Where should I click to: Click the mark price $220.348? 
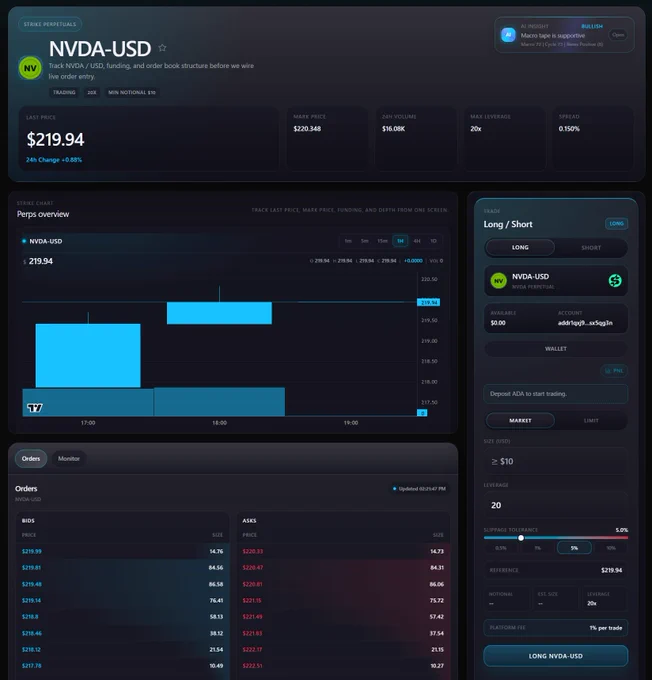307,129
